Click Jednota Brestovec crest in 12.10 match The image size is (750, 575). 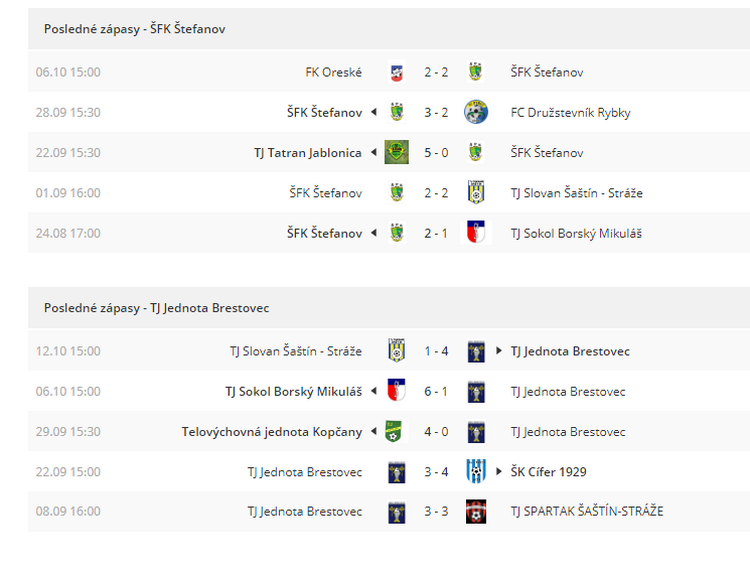pyautogui.click(x=476, y=351)
